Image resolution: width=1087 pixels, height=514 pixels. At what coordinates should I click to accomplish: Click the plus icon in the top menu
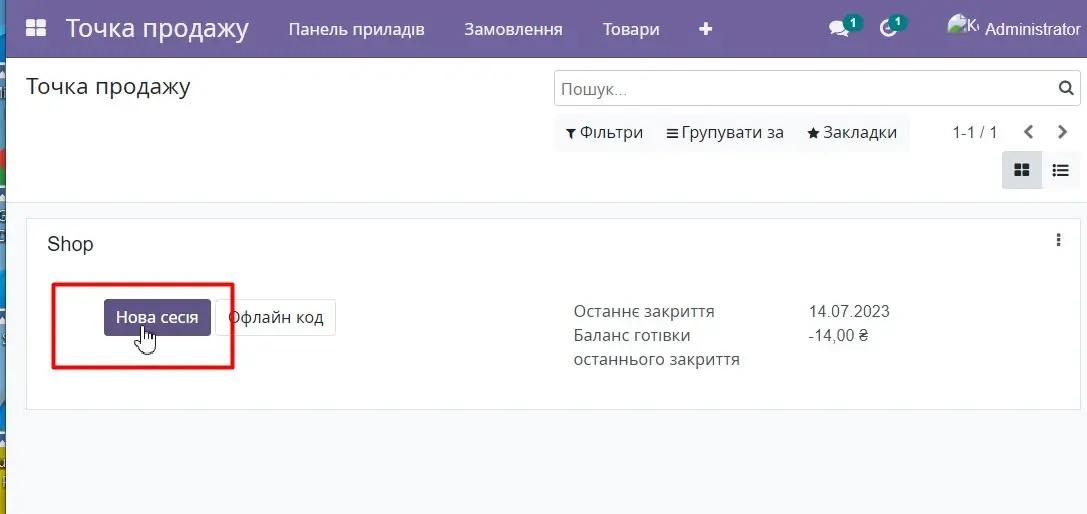coord(705,29)
